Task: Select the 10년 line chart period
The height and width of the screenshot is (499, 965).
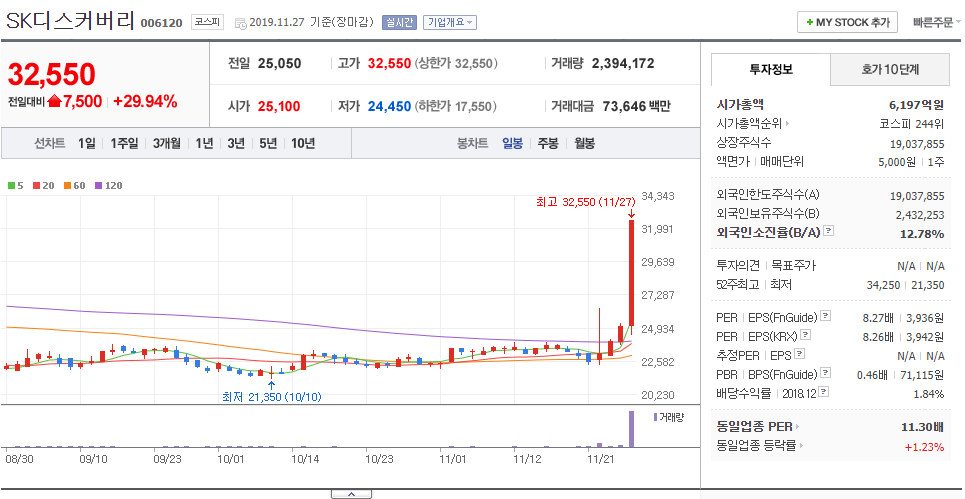Action: tap(303, 143)
